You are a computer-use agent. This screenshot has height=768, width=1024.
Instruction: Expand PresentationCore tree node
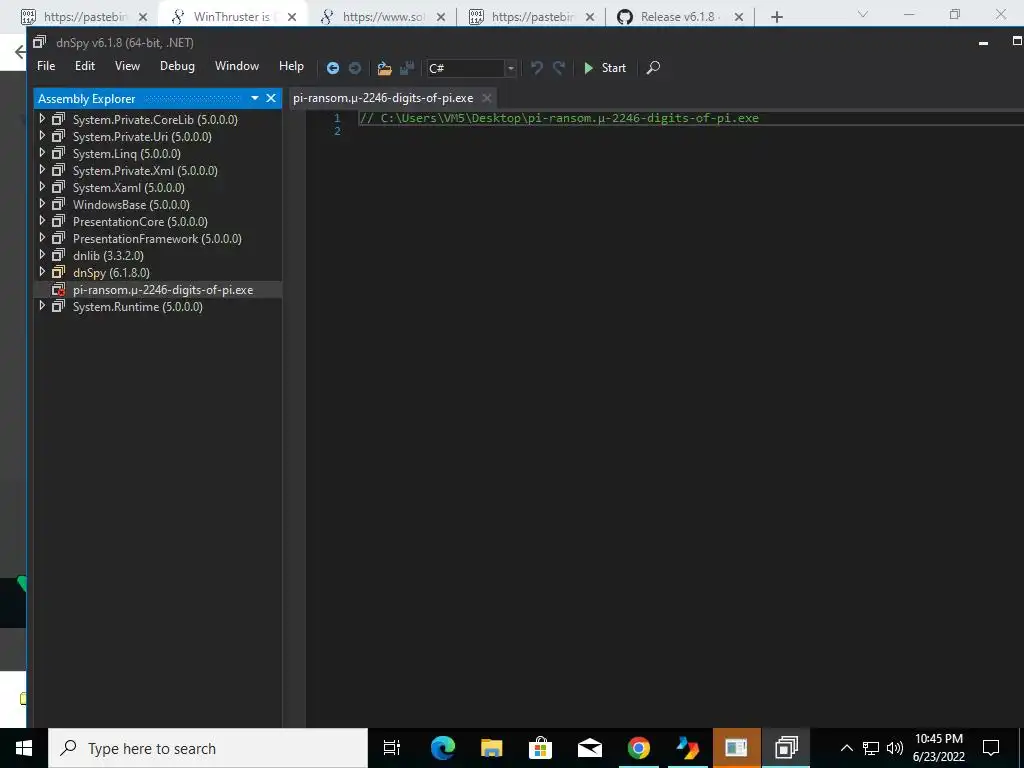[42, 221]
